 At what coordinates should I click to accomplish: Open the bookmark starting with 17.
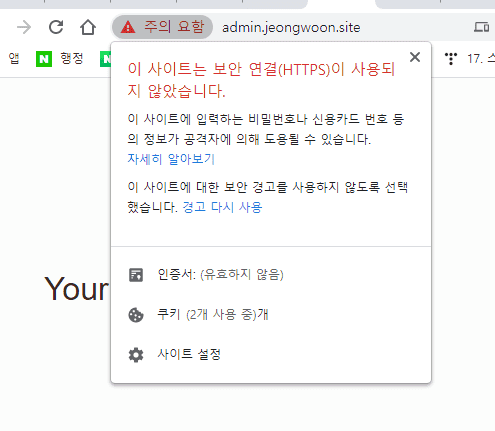click(470, 59)
